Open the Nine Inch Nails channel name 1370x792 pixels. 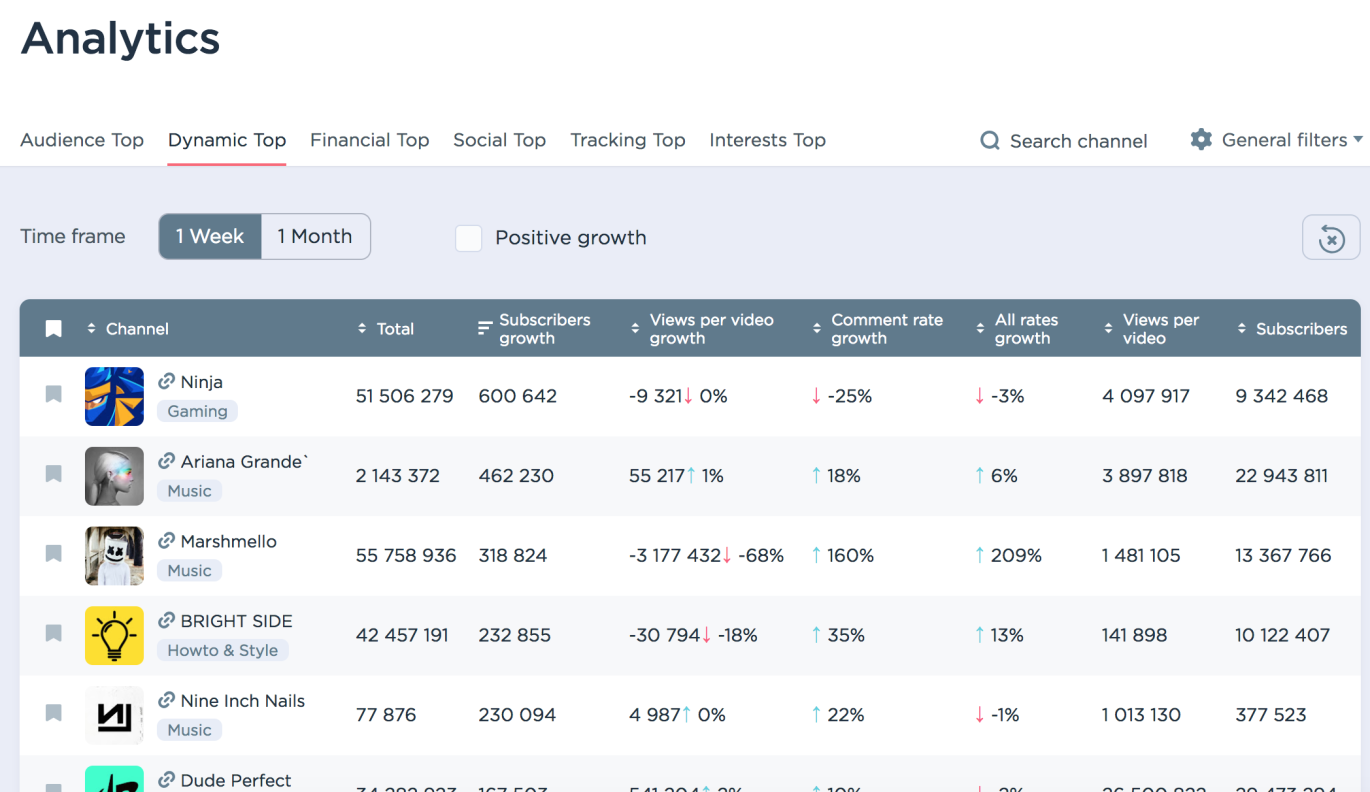243,701
